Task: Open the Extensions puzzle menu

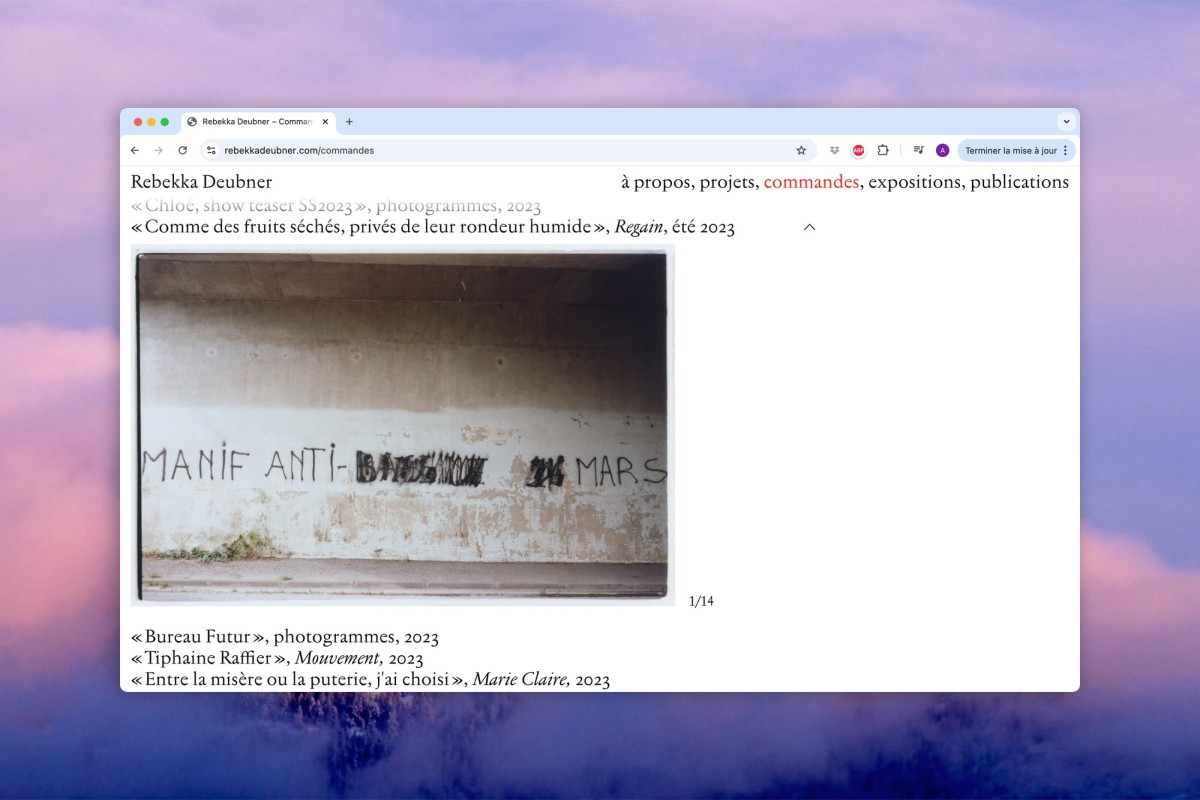Action: click(x=883, y=150)
